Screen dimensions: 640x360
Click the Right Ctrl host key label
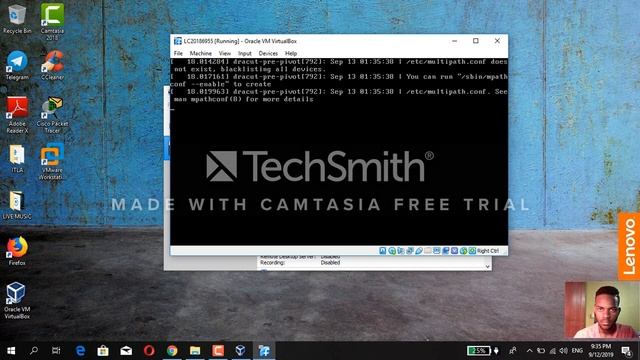click(x=488, y=251)
